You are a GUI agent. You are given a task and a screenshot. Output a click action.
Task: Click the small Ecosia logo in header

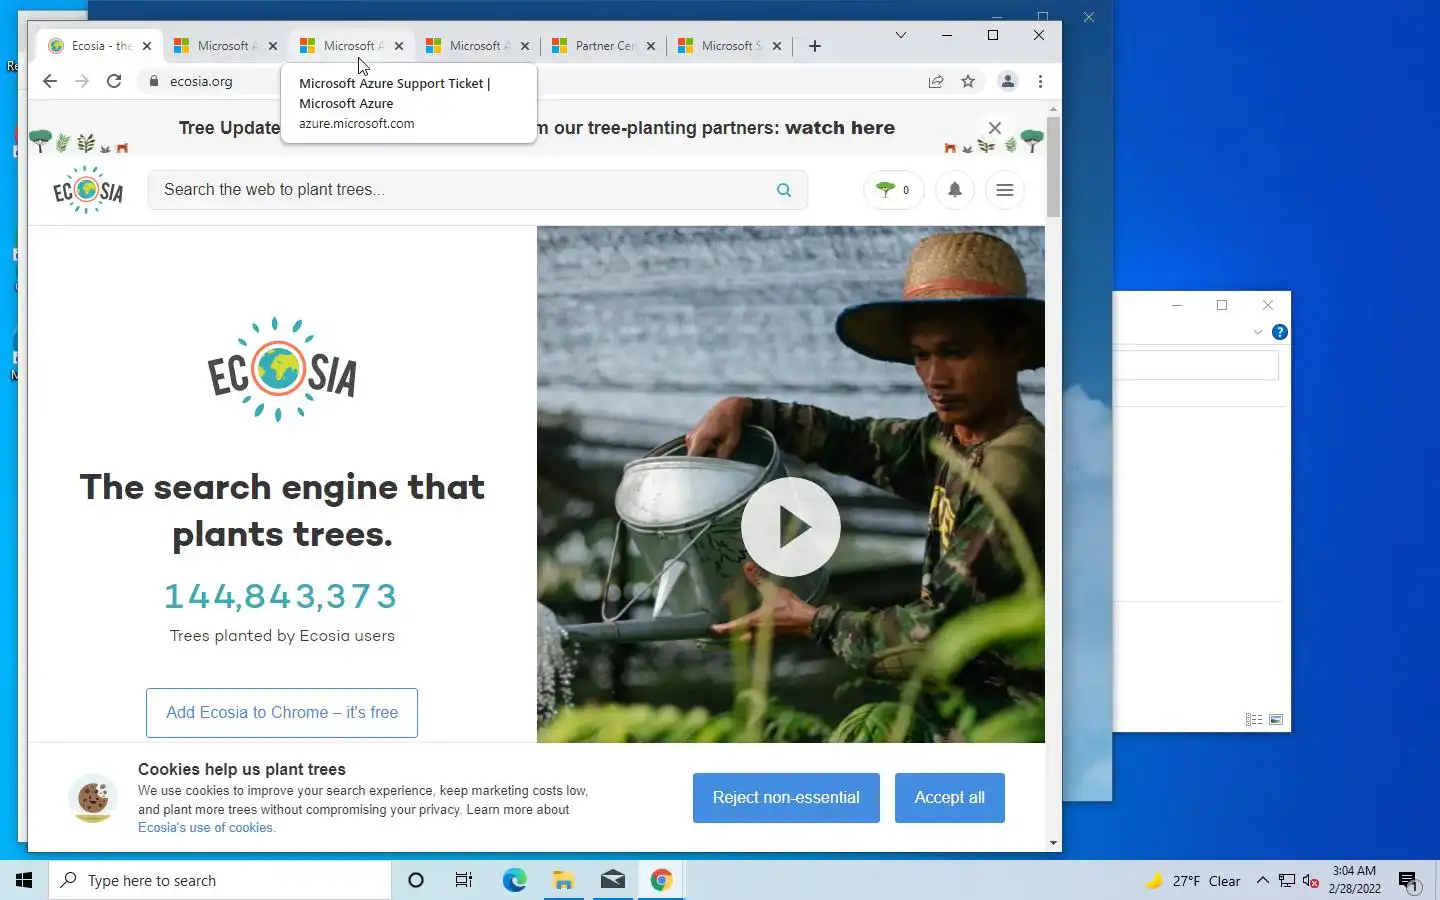tap(88, 190)
